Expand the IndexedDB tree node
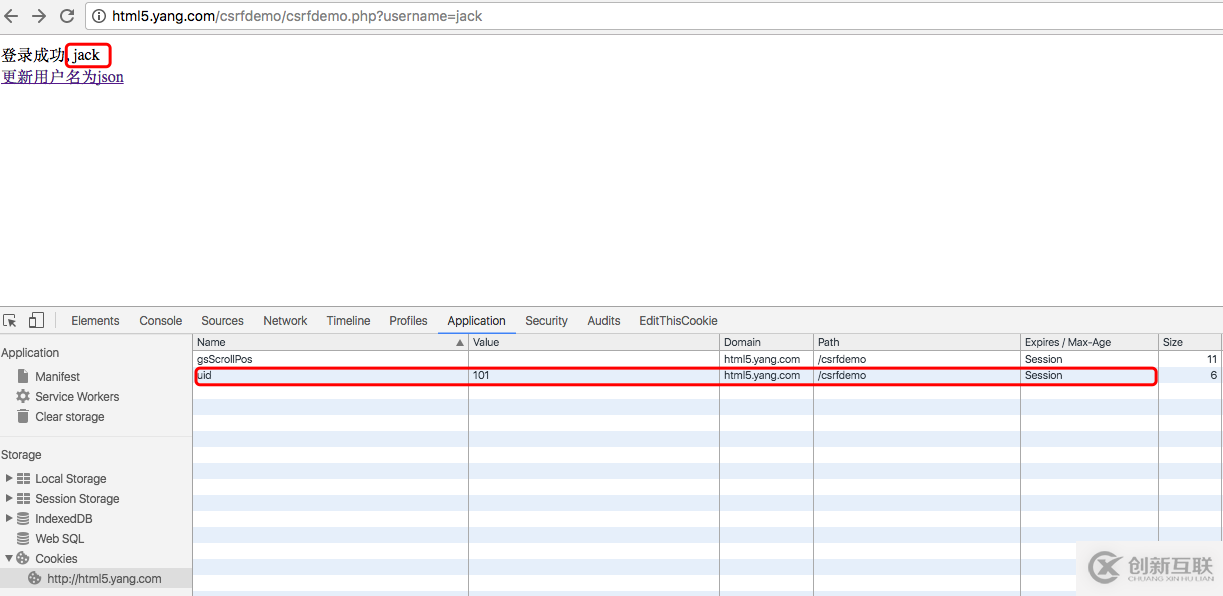The image size is (1223, 596). coord(10,519)
